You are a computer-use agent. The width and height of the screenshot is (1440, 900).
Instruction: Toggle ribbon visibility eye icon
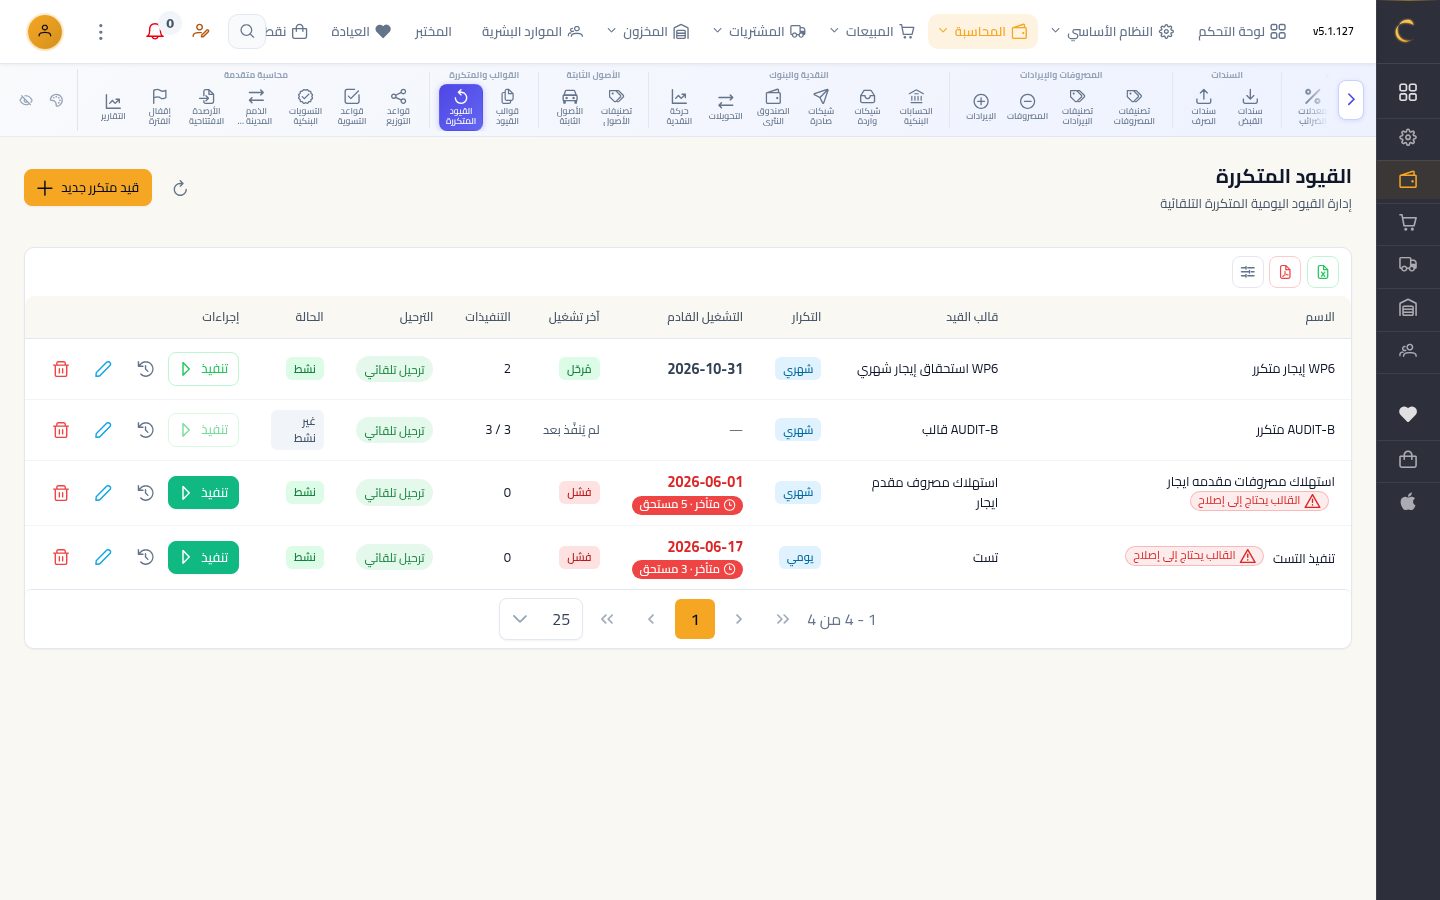pyautogui.click(x=27, y=100)
